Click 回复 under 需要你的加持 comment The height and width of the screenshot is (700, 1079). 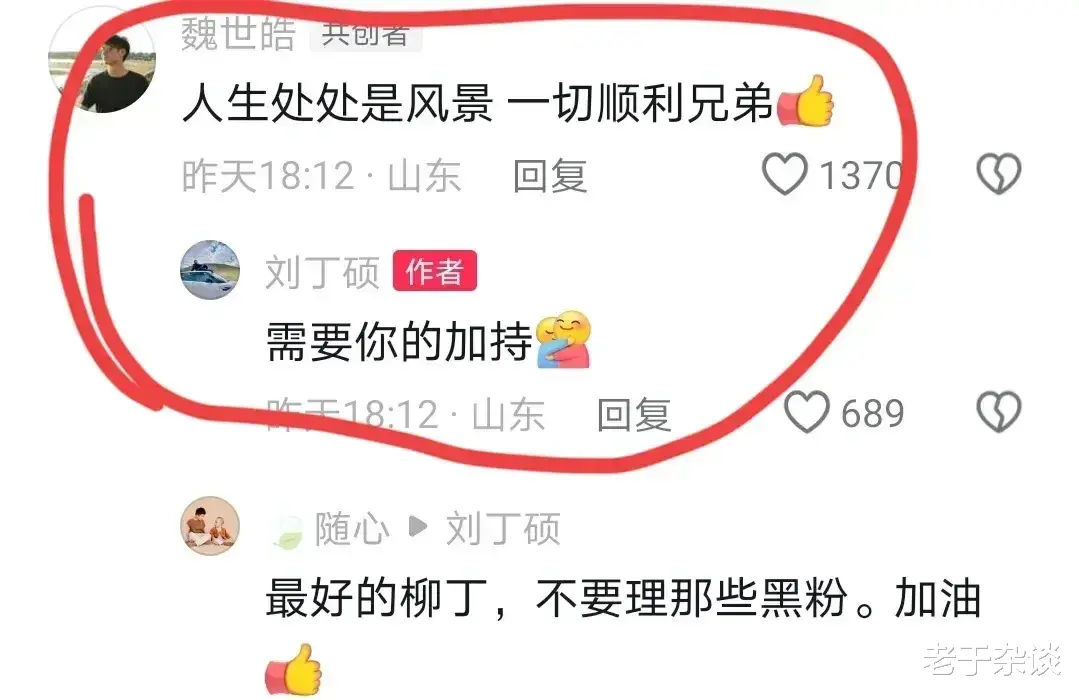(634, 414)
